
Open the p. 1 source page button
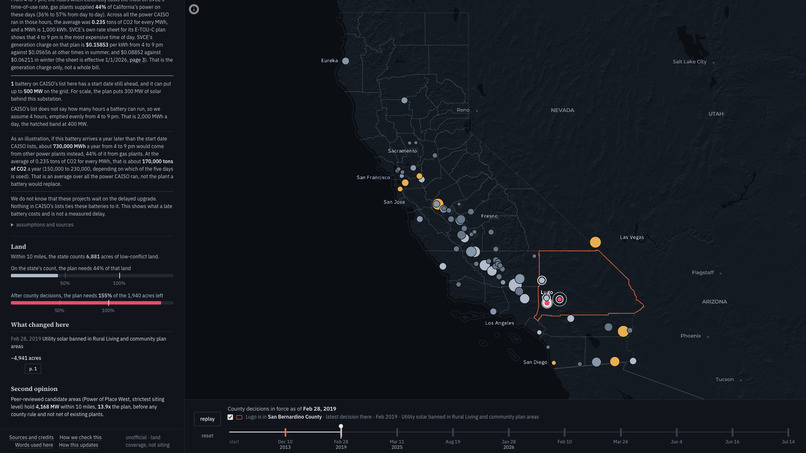[x=33, y=369]
